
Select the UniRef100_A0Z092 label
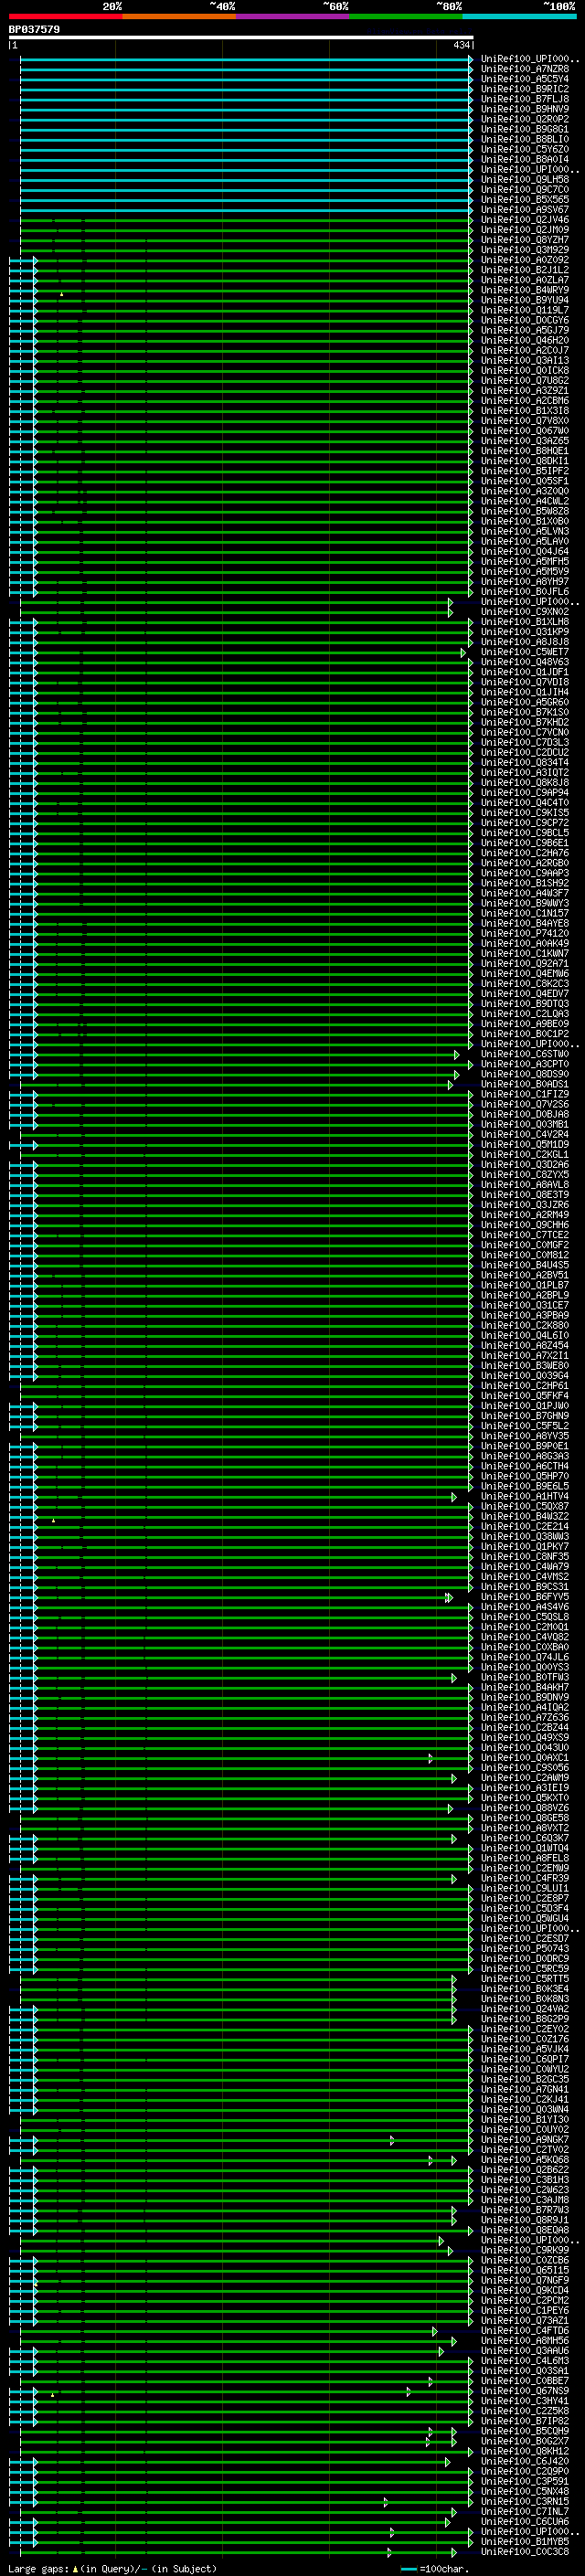[x=525, y=260]
